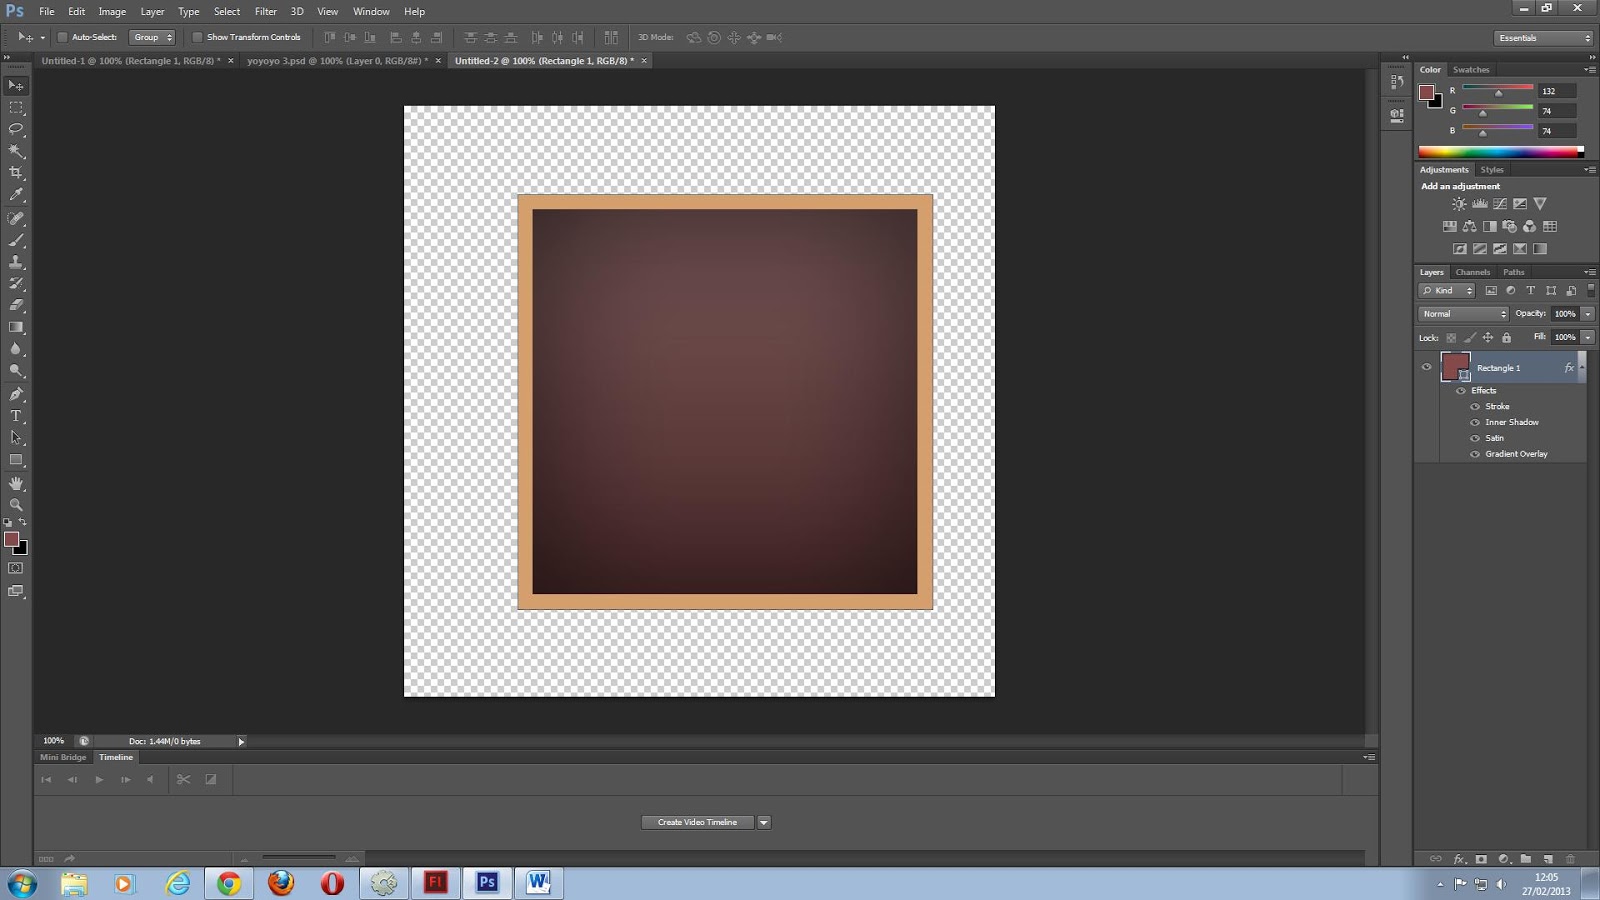Select the Rectangular Marquee tool

[14, 107]
